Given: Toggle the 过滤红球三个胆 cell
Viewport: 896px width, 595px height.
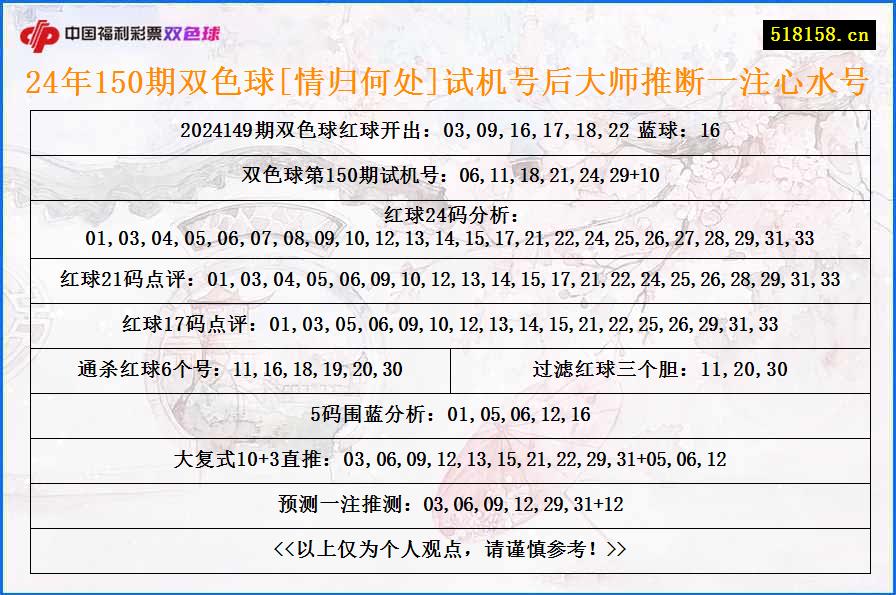Looking at the screenshot, I should tap(660, 369).
